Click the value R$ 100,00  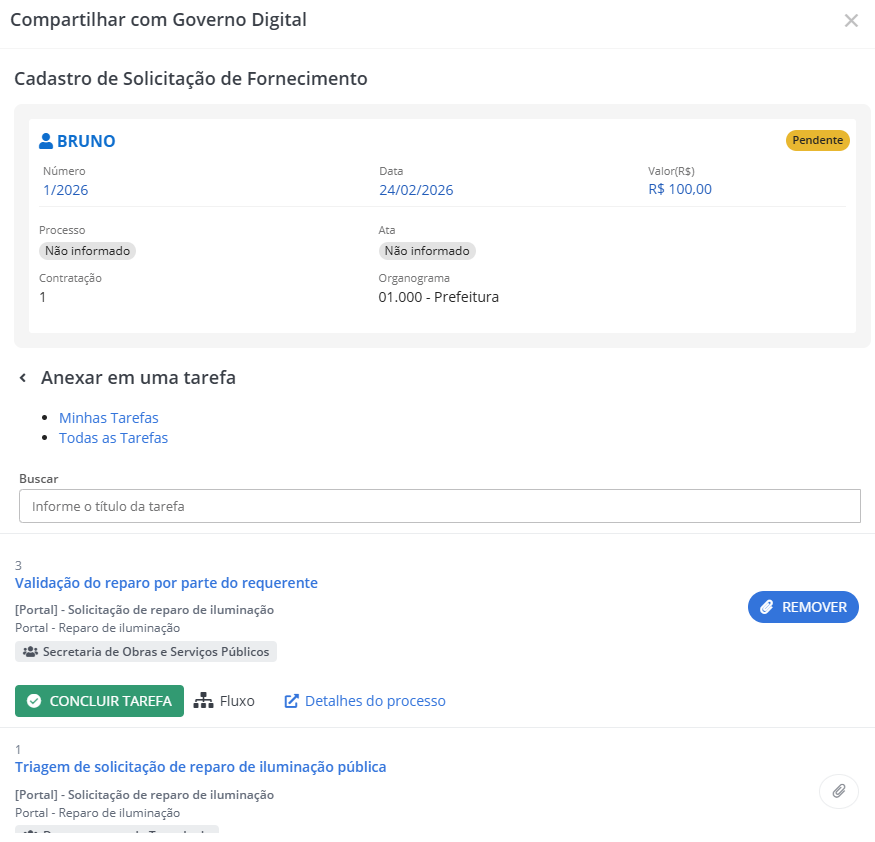680,189
